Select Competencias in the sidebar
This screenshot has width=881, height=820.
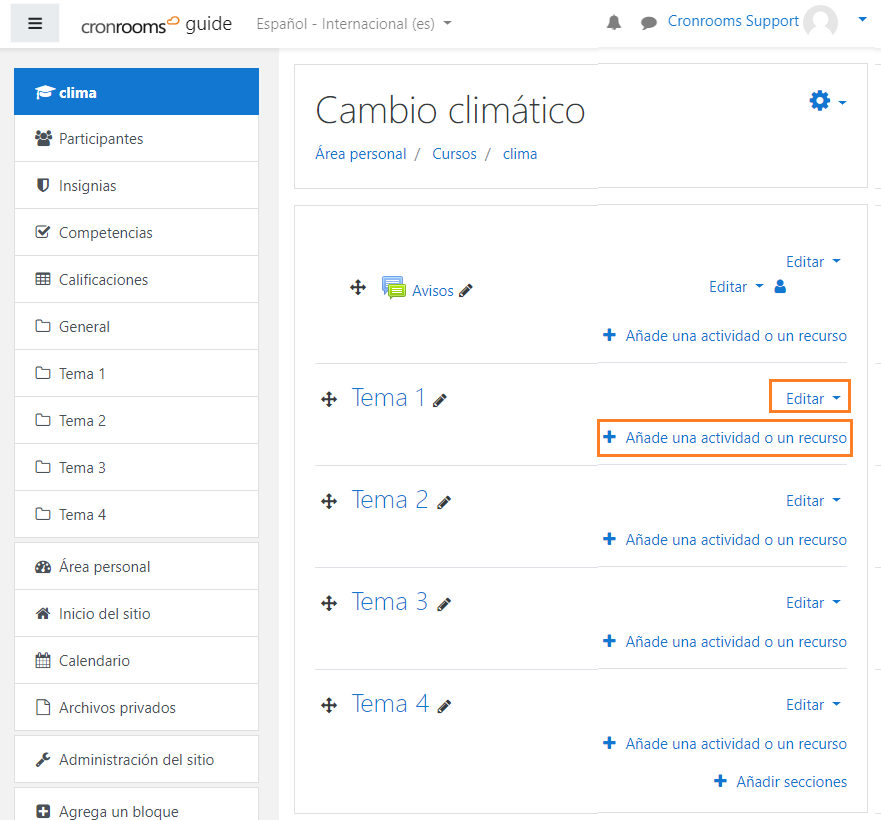(x=136, y=232)
